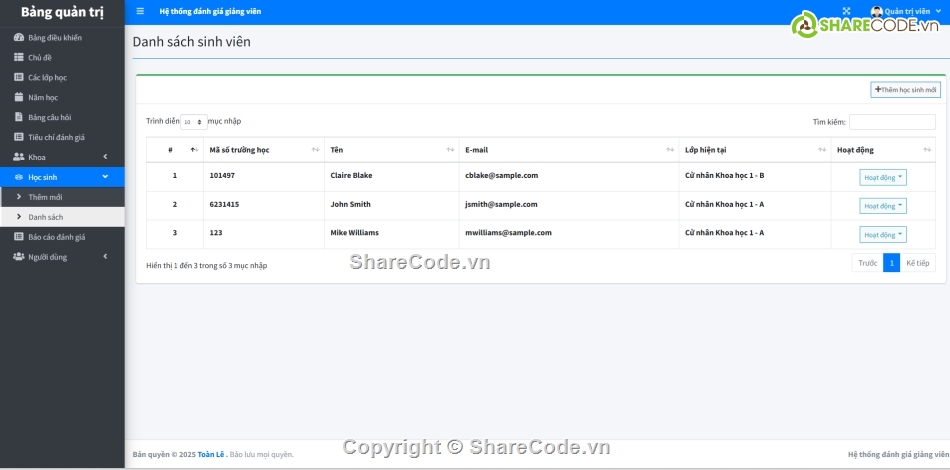
Task: Click the Người dùng users icon
Action: pos(18,257)
